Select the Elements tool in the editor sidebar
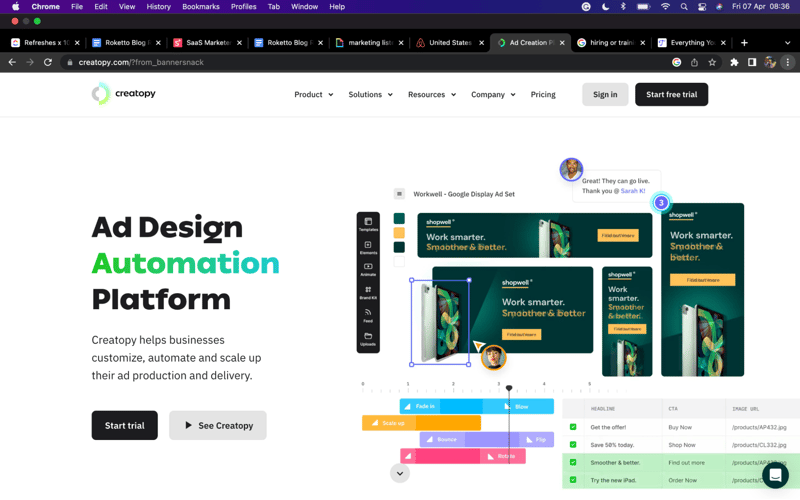The image size is (800, 500). 368,247
